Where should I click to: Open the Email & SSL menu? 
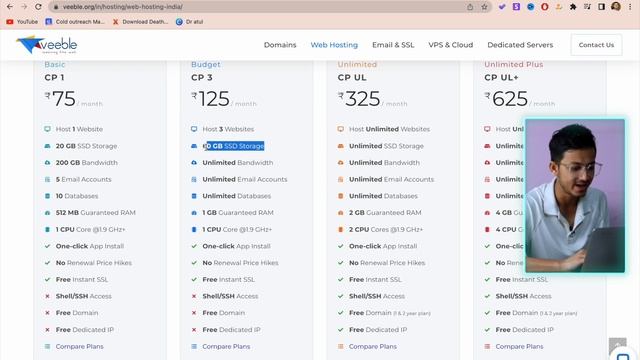point(393,45)
